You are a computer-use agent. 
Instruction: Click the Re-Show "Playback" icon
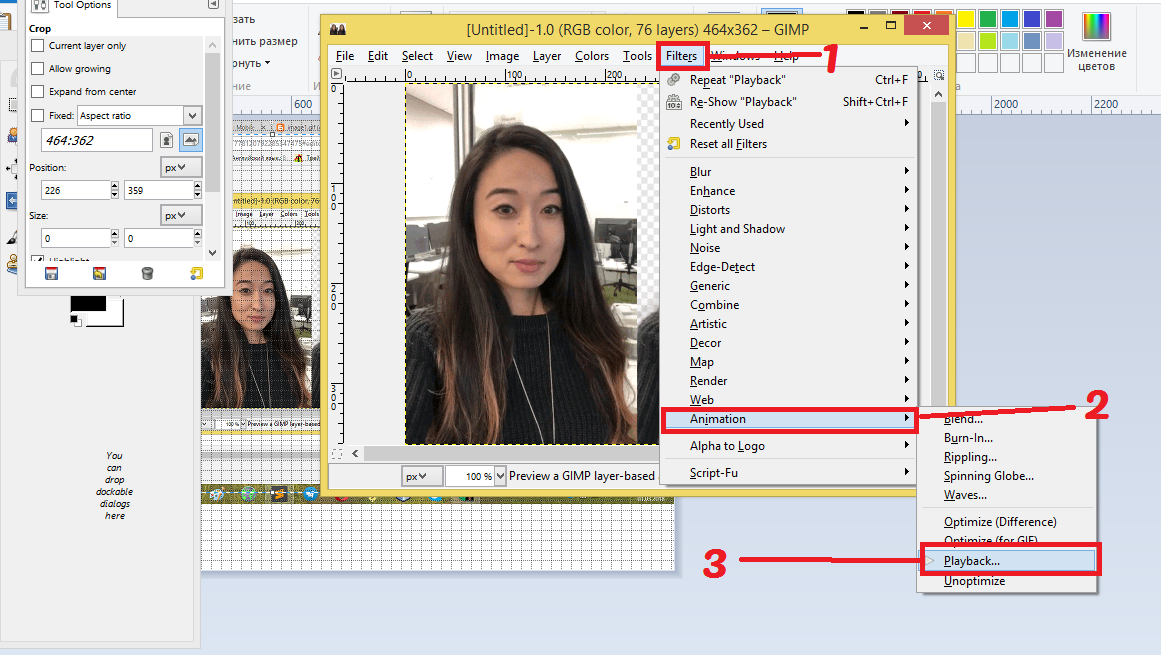[x=674, y=102]
